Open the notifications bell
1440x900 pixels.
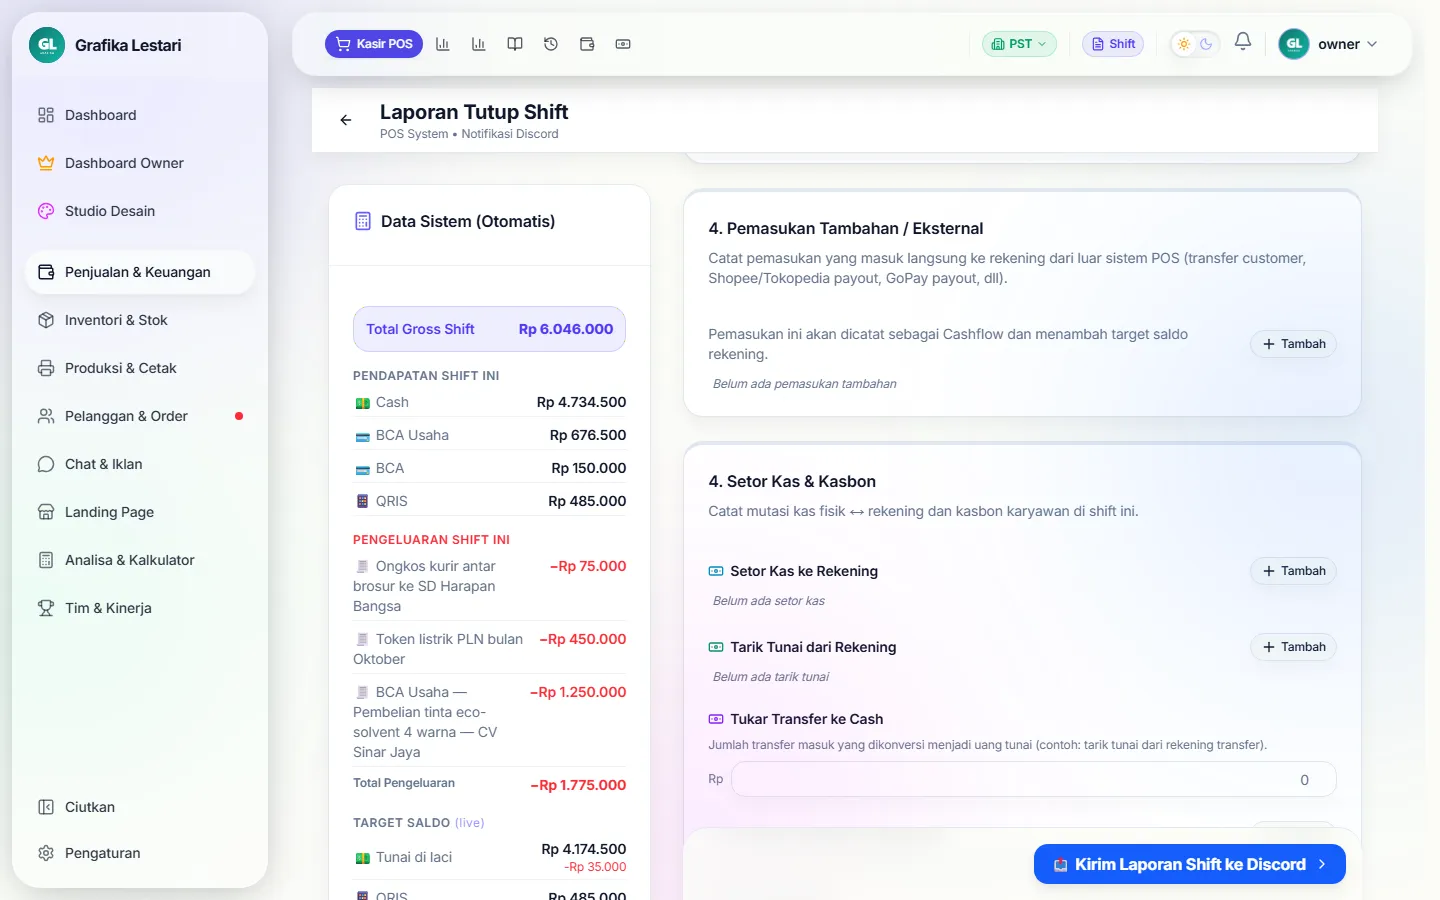click(x=1243, y=42)
